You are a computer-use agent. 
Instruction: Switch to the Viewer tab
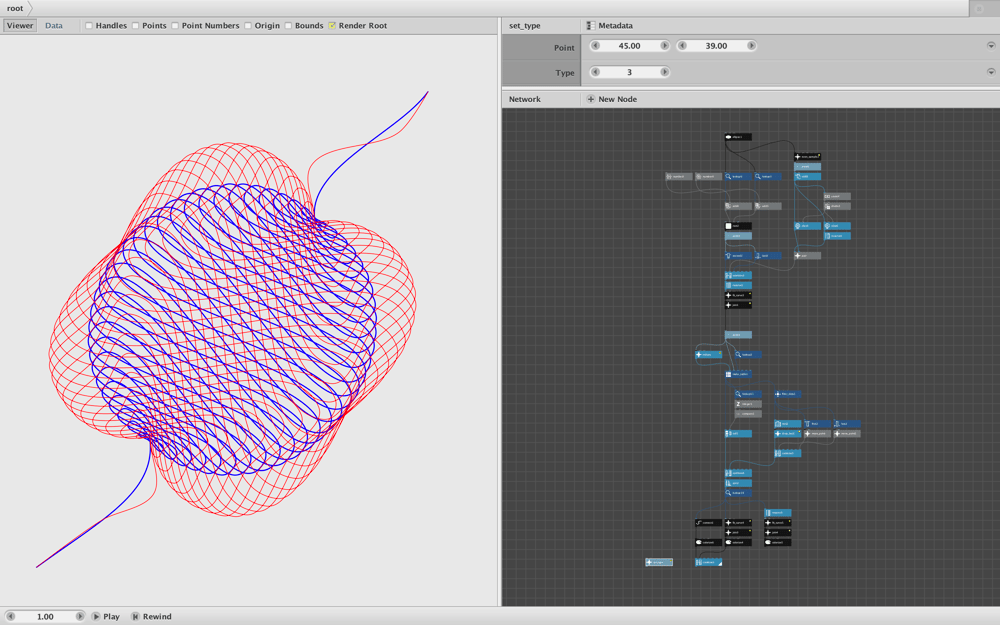click(x=20, y=26)
